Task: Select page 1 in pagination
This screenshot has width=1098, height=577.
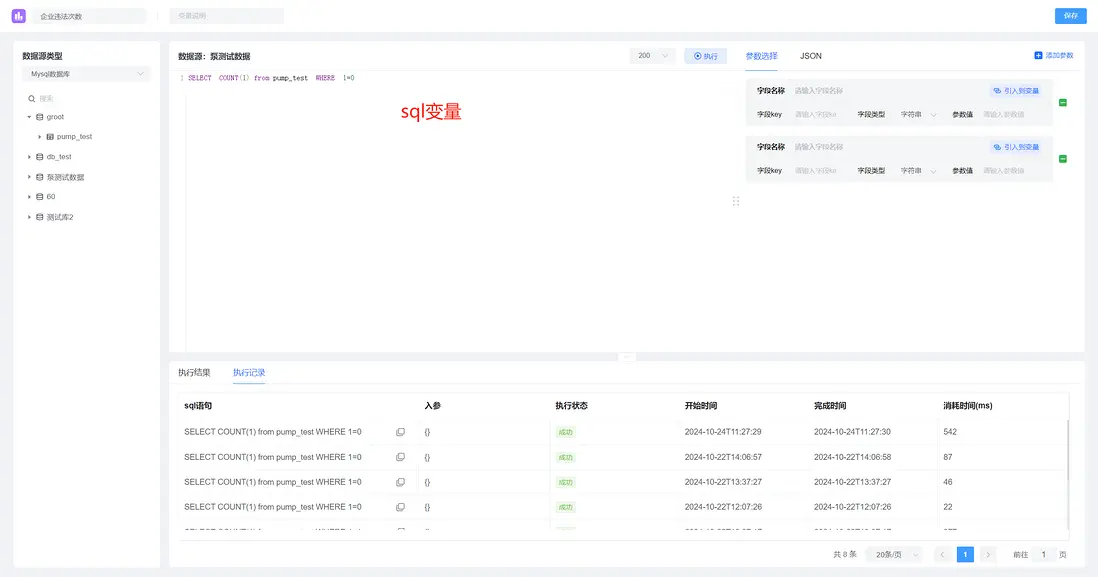Action: click(965, 555)
